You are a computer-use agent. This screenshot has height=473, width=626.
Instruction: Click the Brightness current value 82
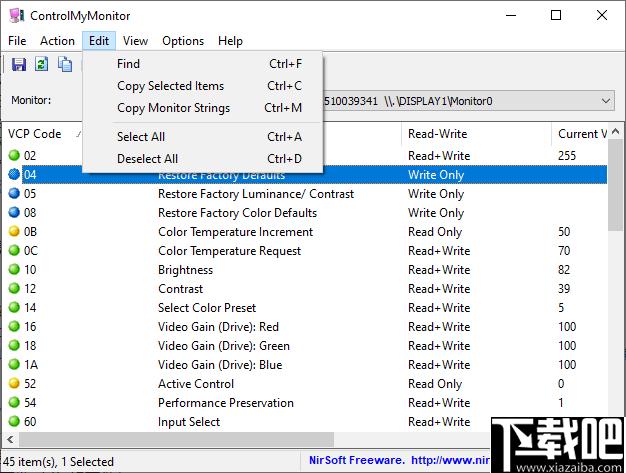(x=564, y=269)
